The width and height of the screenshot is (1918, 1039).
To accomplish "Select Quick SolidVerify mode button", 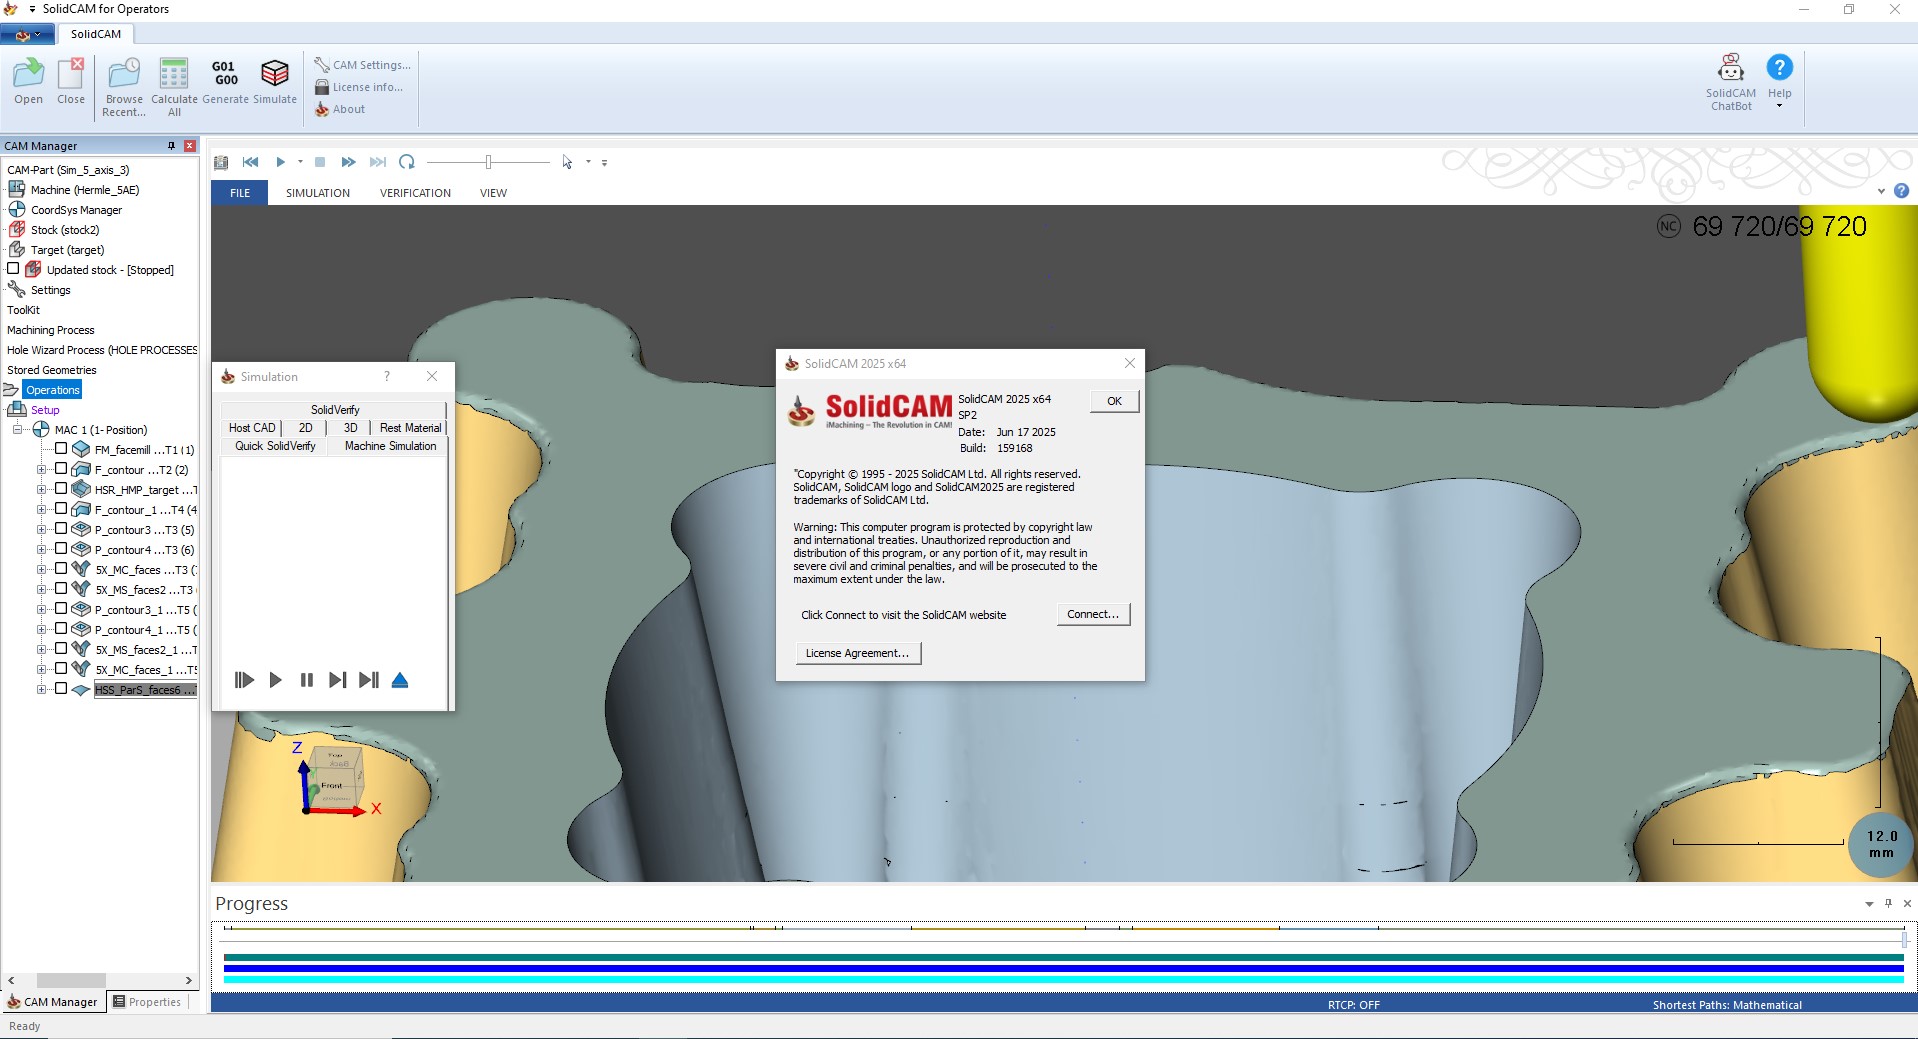I will pos(275,446).
